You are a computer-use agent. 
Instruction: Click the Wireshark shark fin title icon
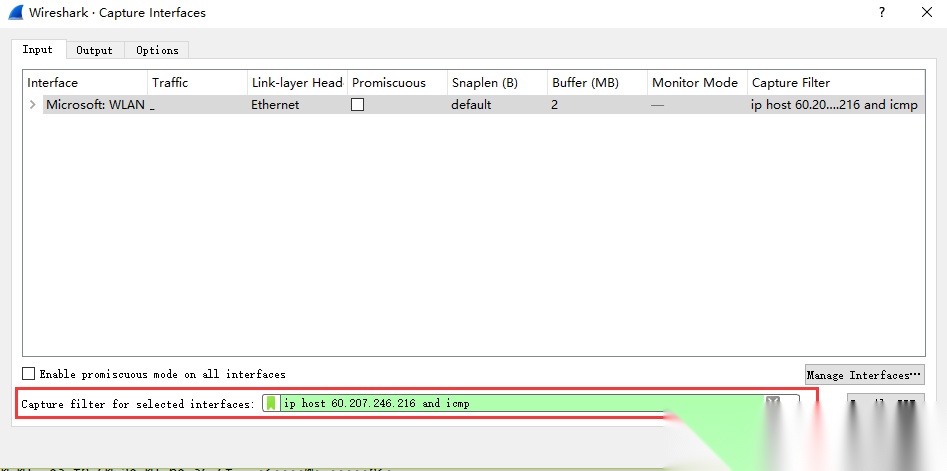coord(16,12)
